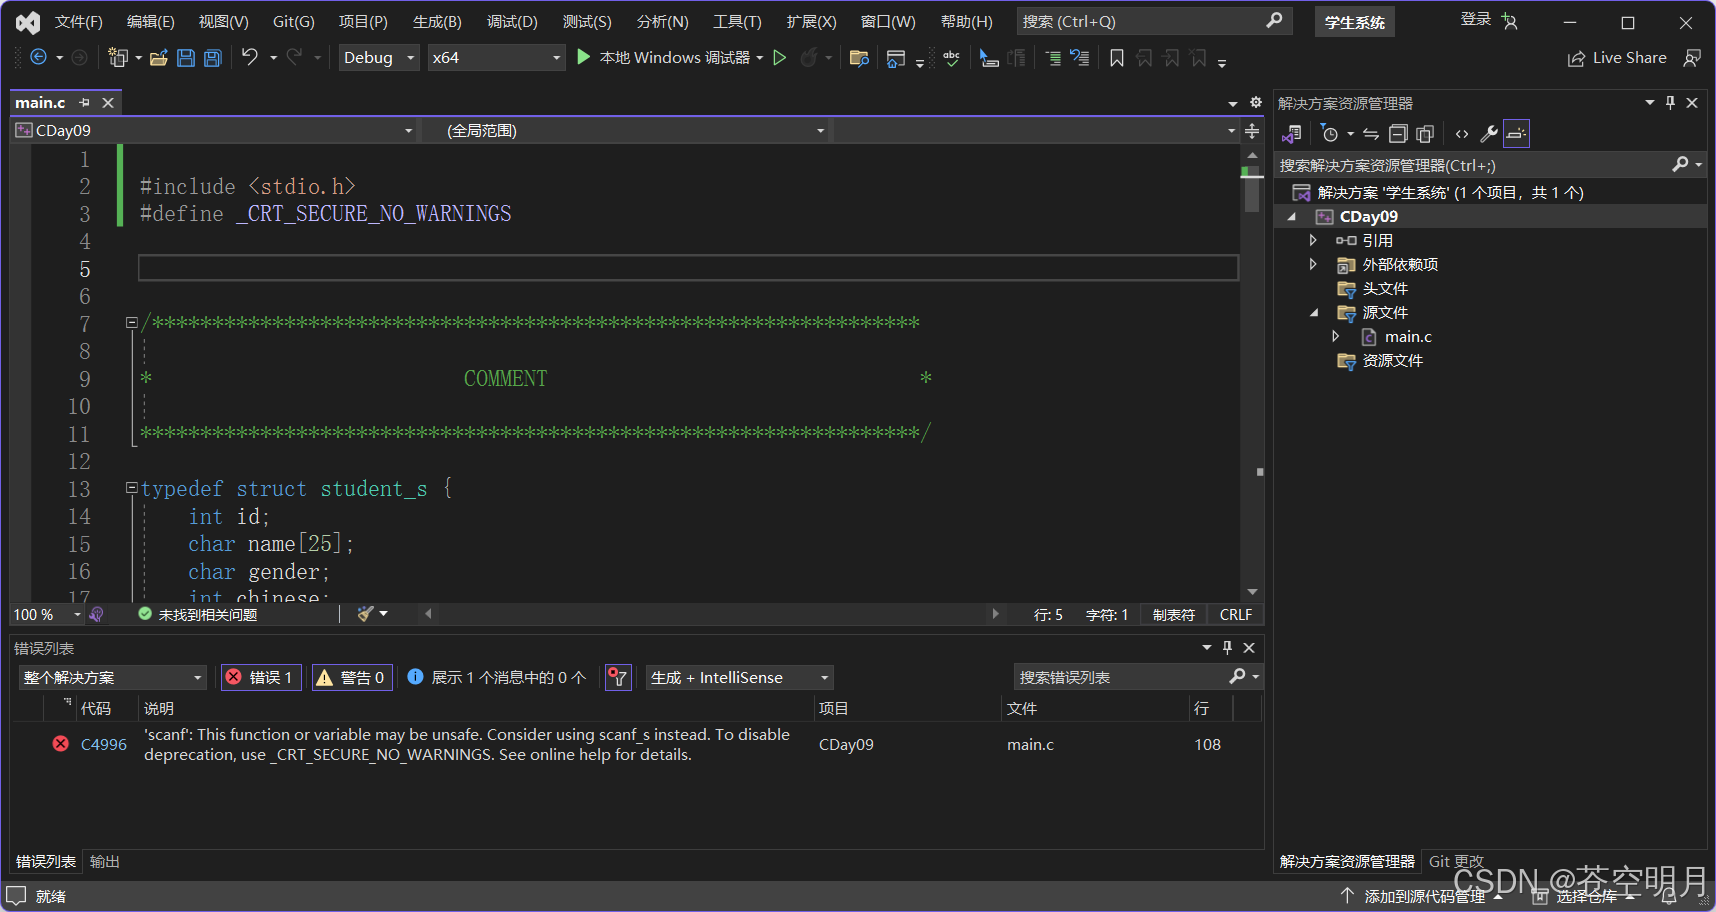Click the uncomment selection icon in toolbar
1716x912 pixels.
coord(1080,58)
